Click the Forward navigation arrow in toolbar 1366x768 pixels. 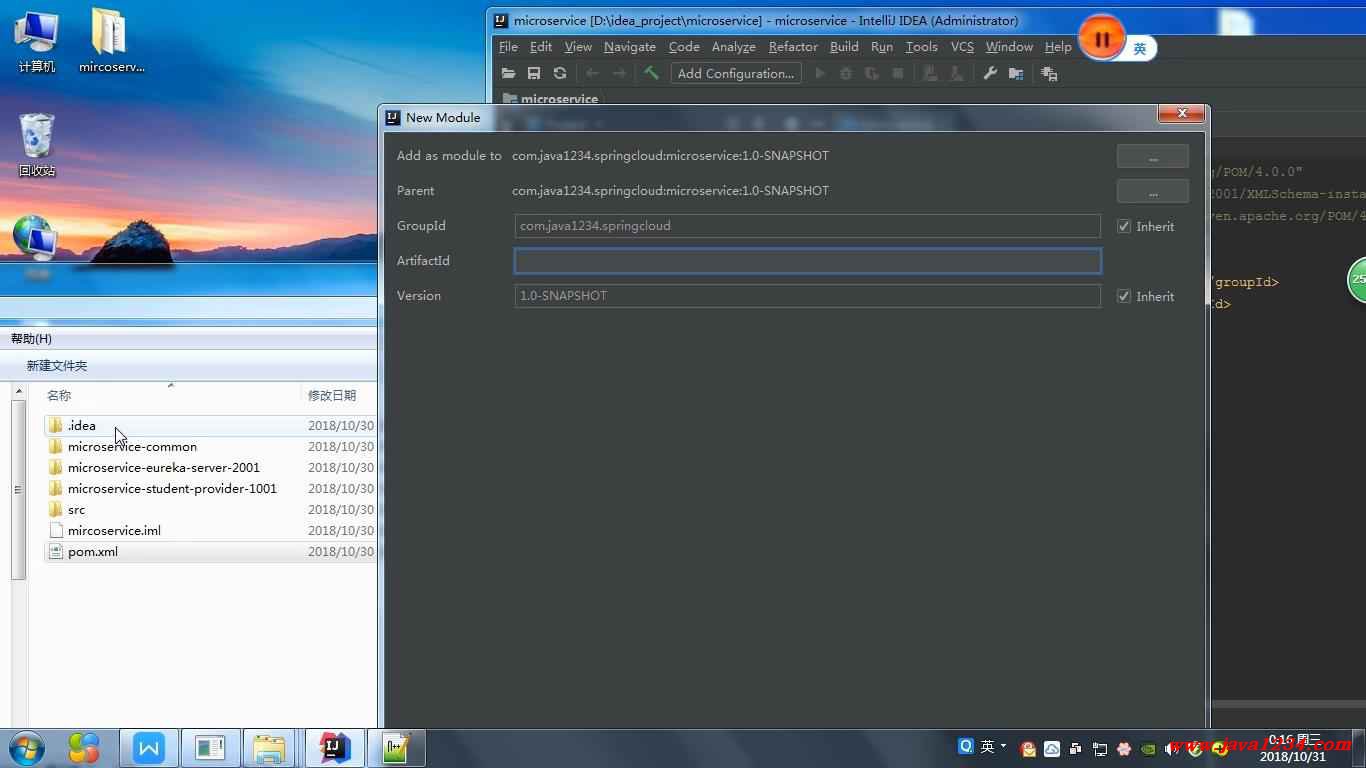(x=619, y=73)
